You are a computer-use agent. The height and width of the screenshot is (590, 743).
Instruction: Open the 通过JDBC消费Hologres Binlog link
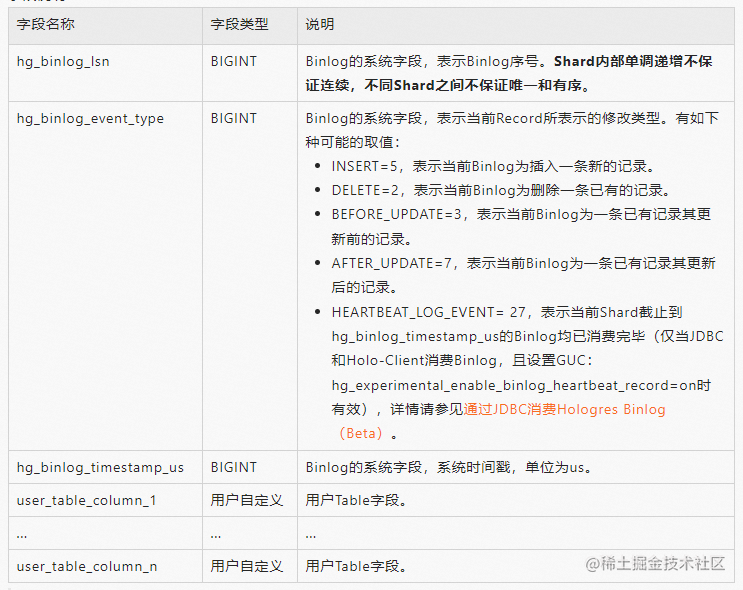pyautogui.click(x=564, y=409)
